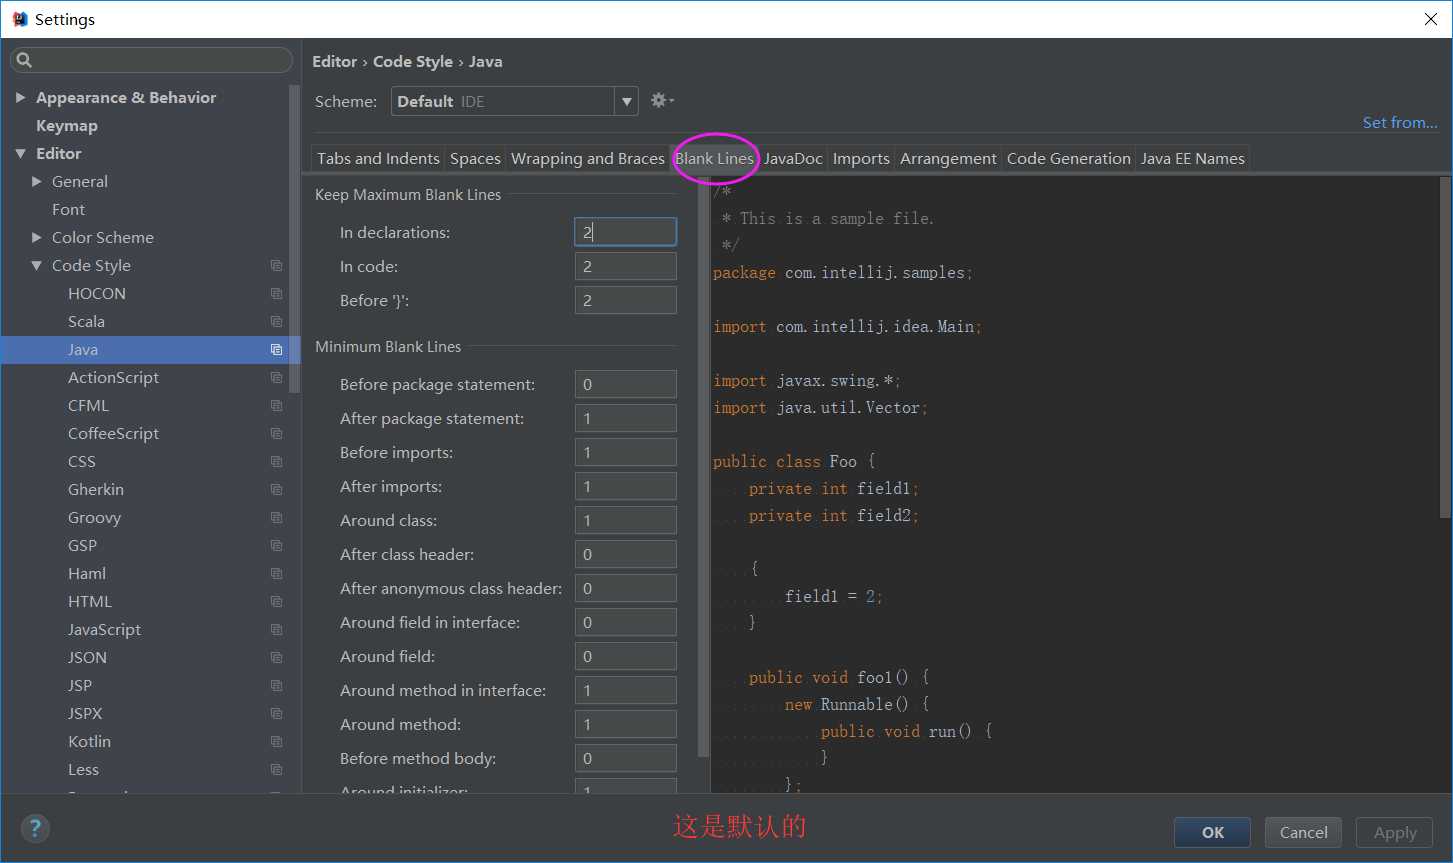Click the copy icon beside CFML

277,406
